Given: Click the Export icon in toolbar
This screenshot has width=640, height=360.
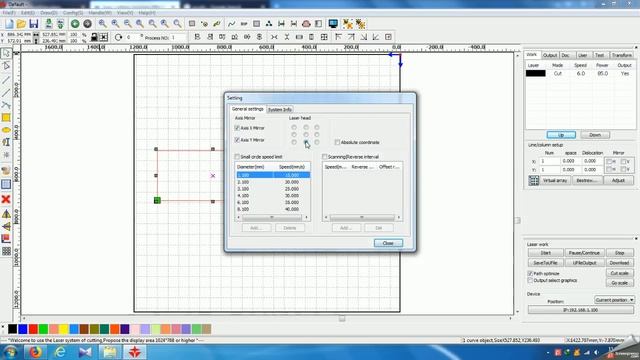Looking at the screenshot, I should pyautogui.click(x=60, y=24).
